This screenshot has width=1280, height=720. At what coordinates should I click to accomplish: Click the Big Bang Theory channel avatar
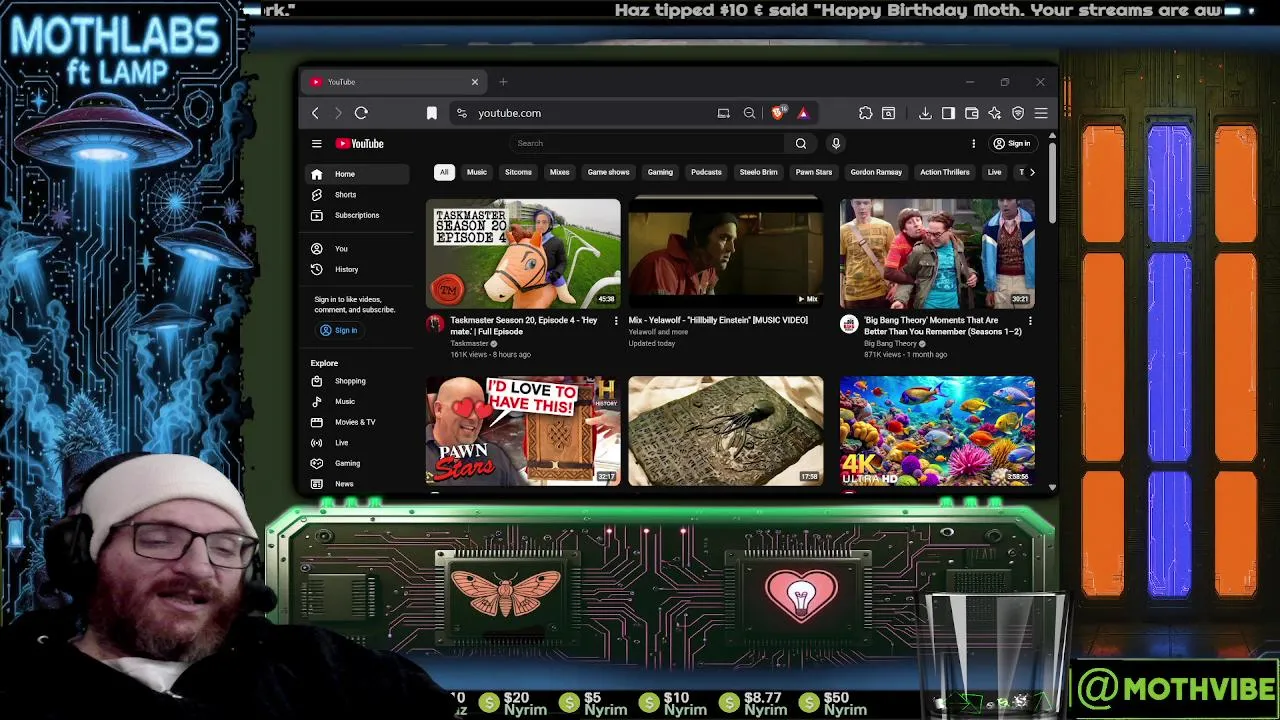pos(849,324)
